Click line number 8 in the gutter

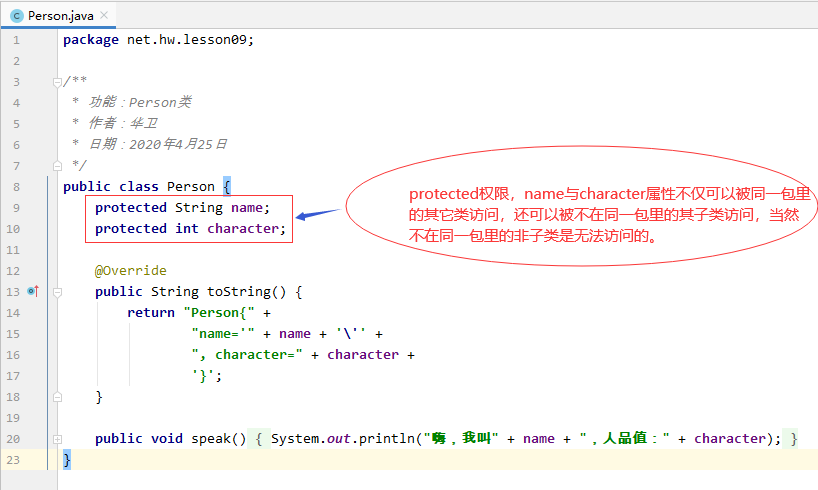tap(16, 187)
